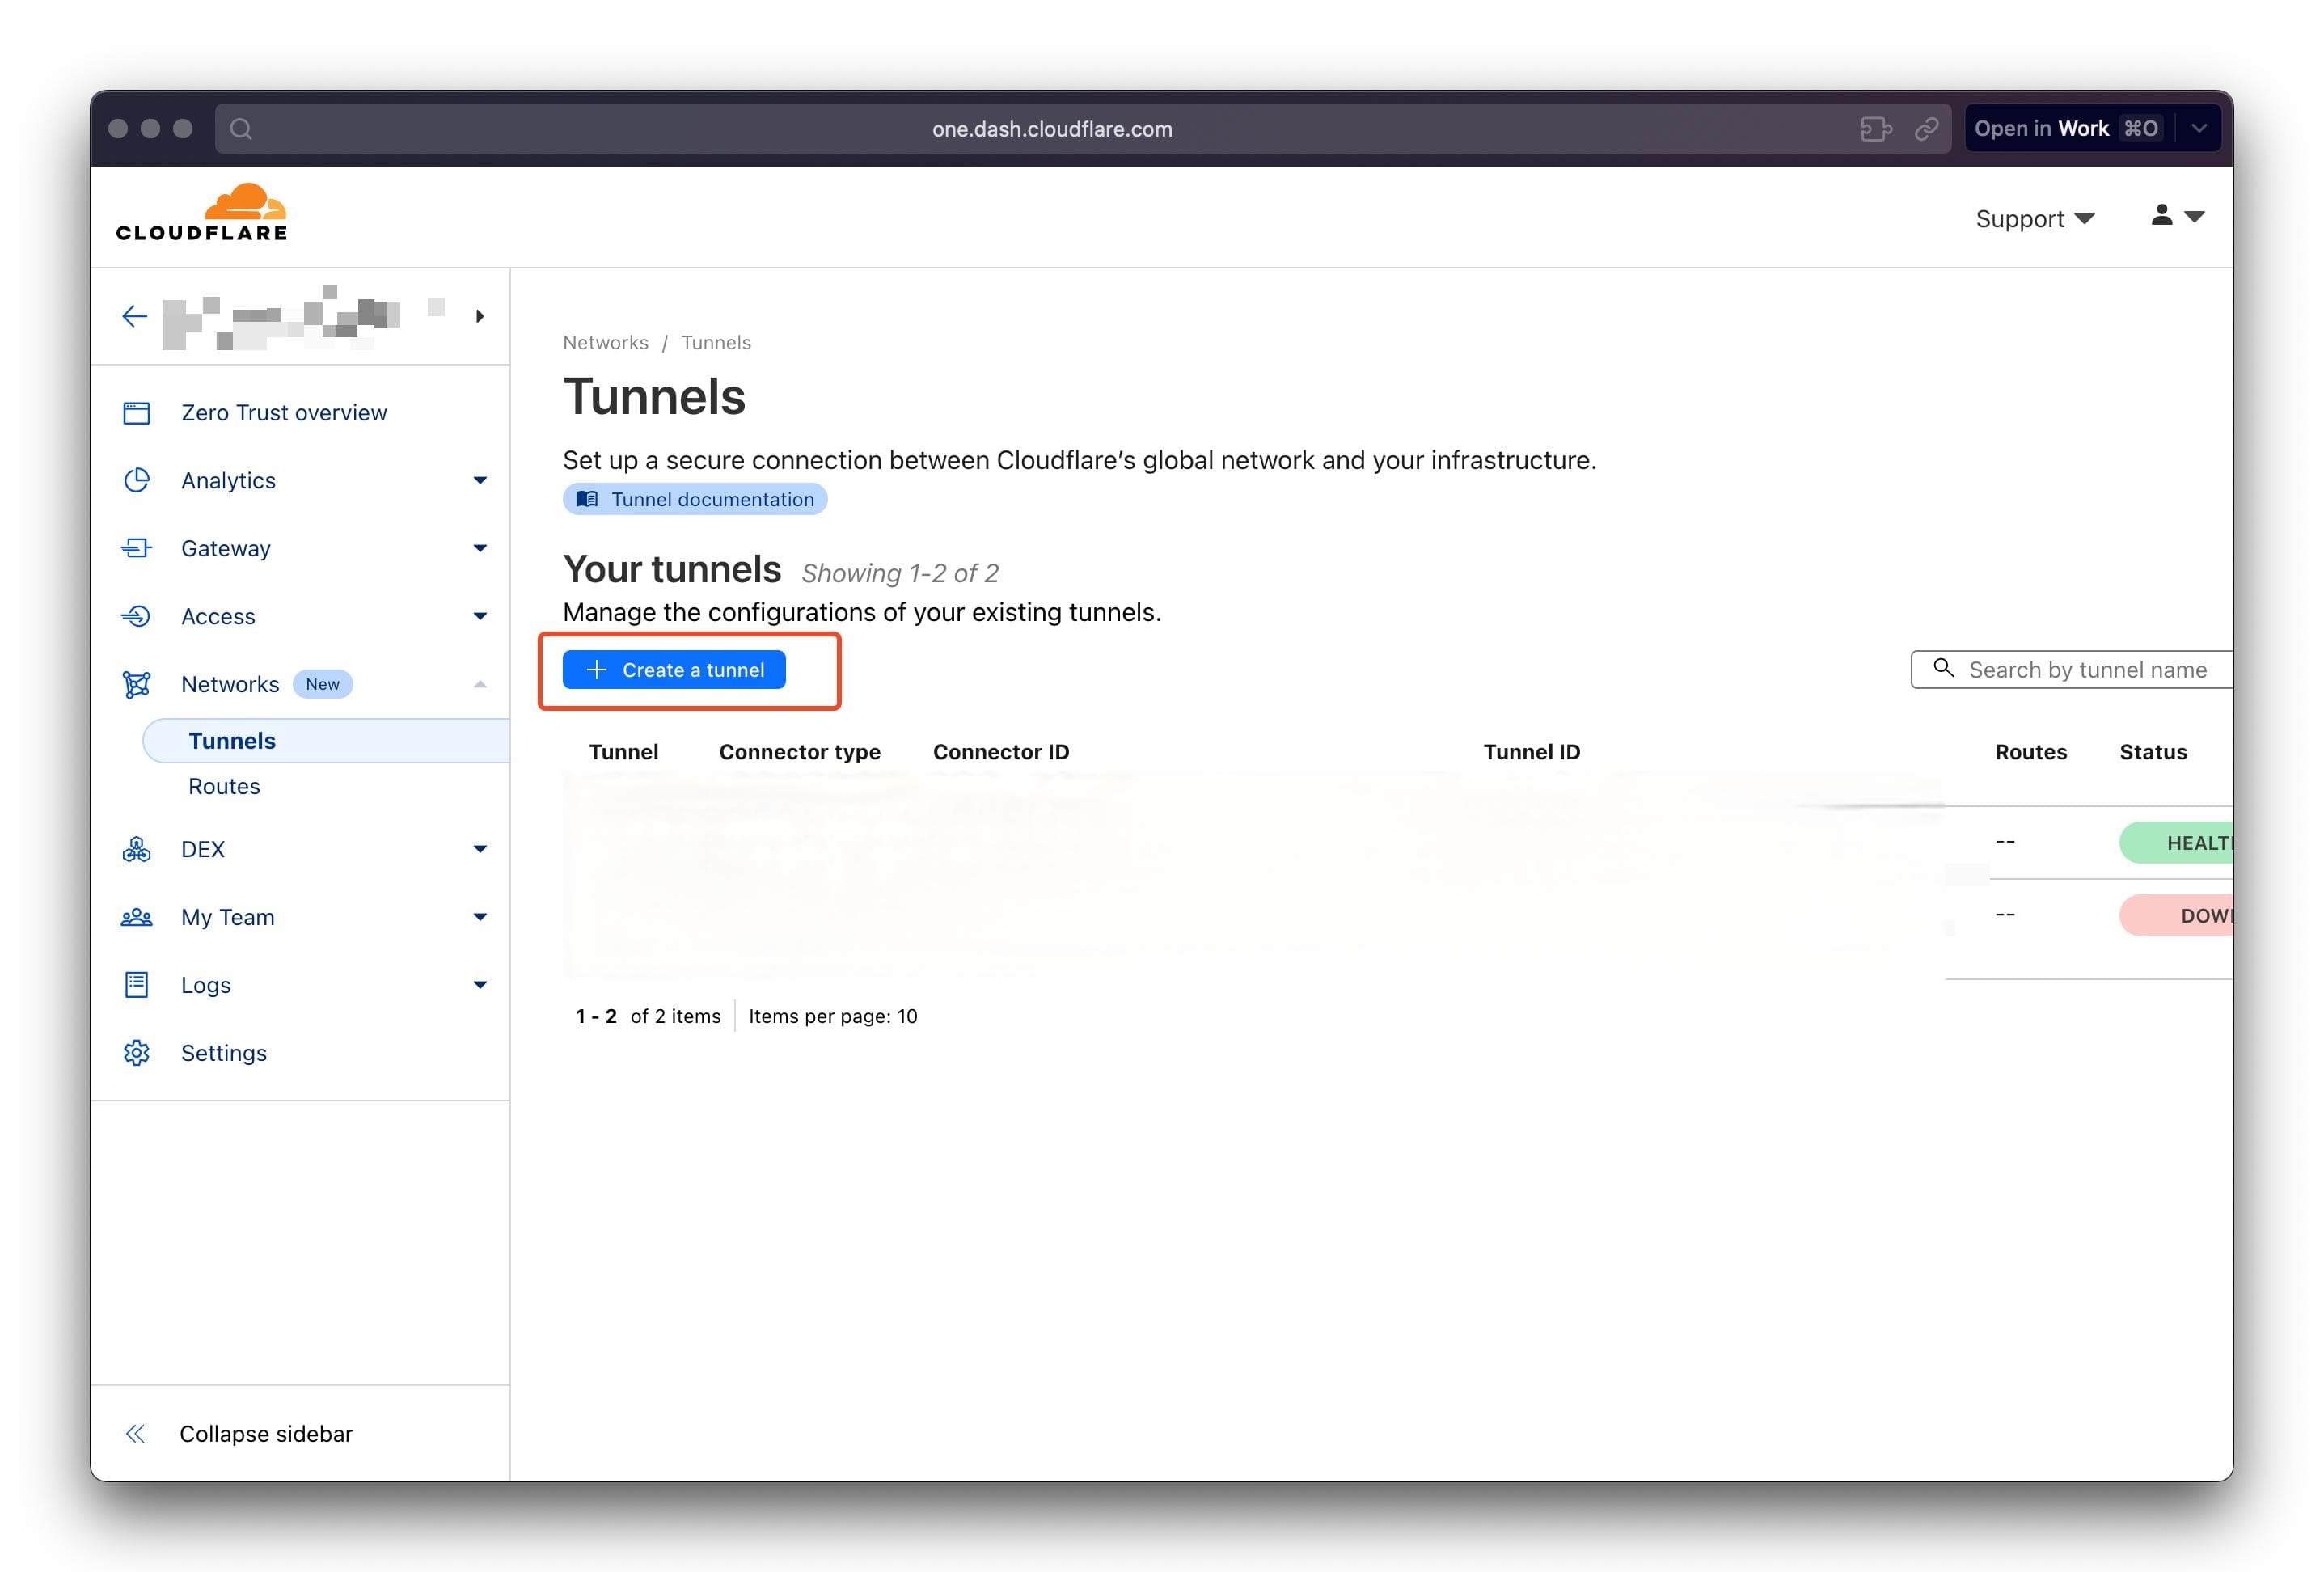Click the plus icon on Create a tunnel
Image resolution: width=2324 pixels, height=1572 pixels.
(x=596, y=671)
